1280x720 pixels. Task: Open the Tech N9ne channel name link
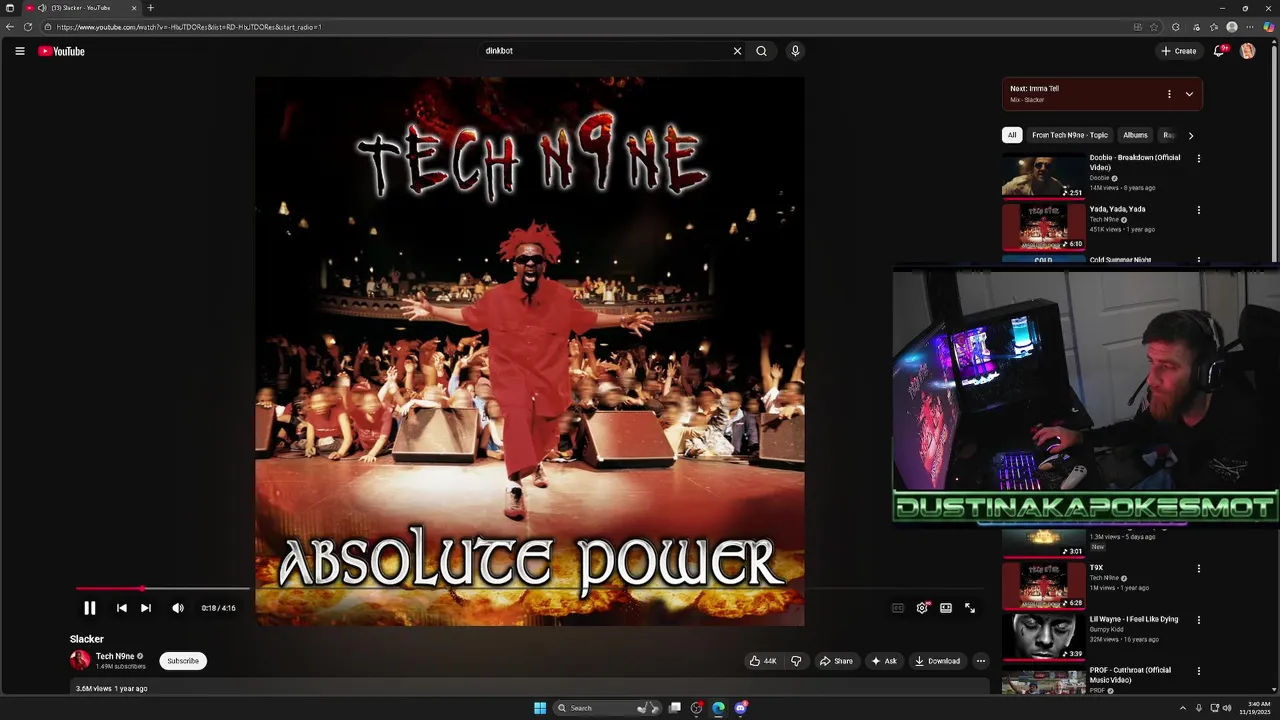coord(115,656)
